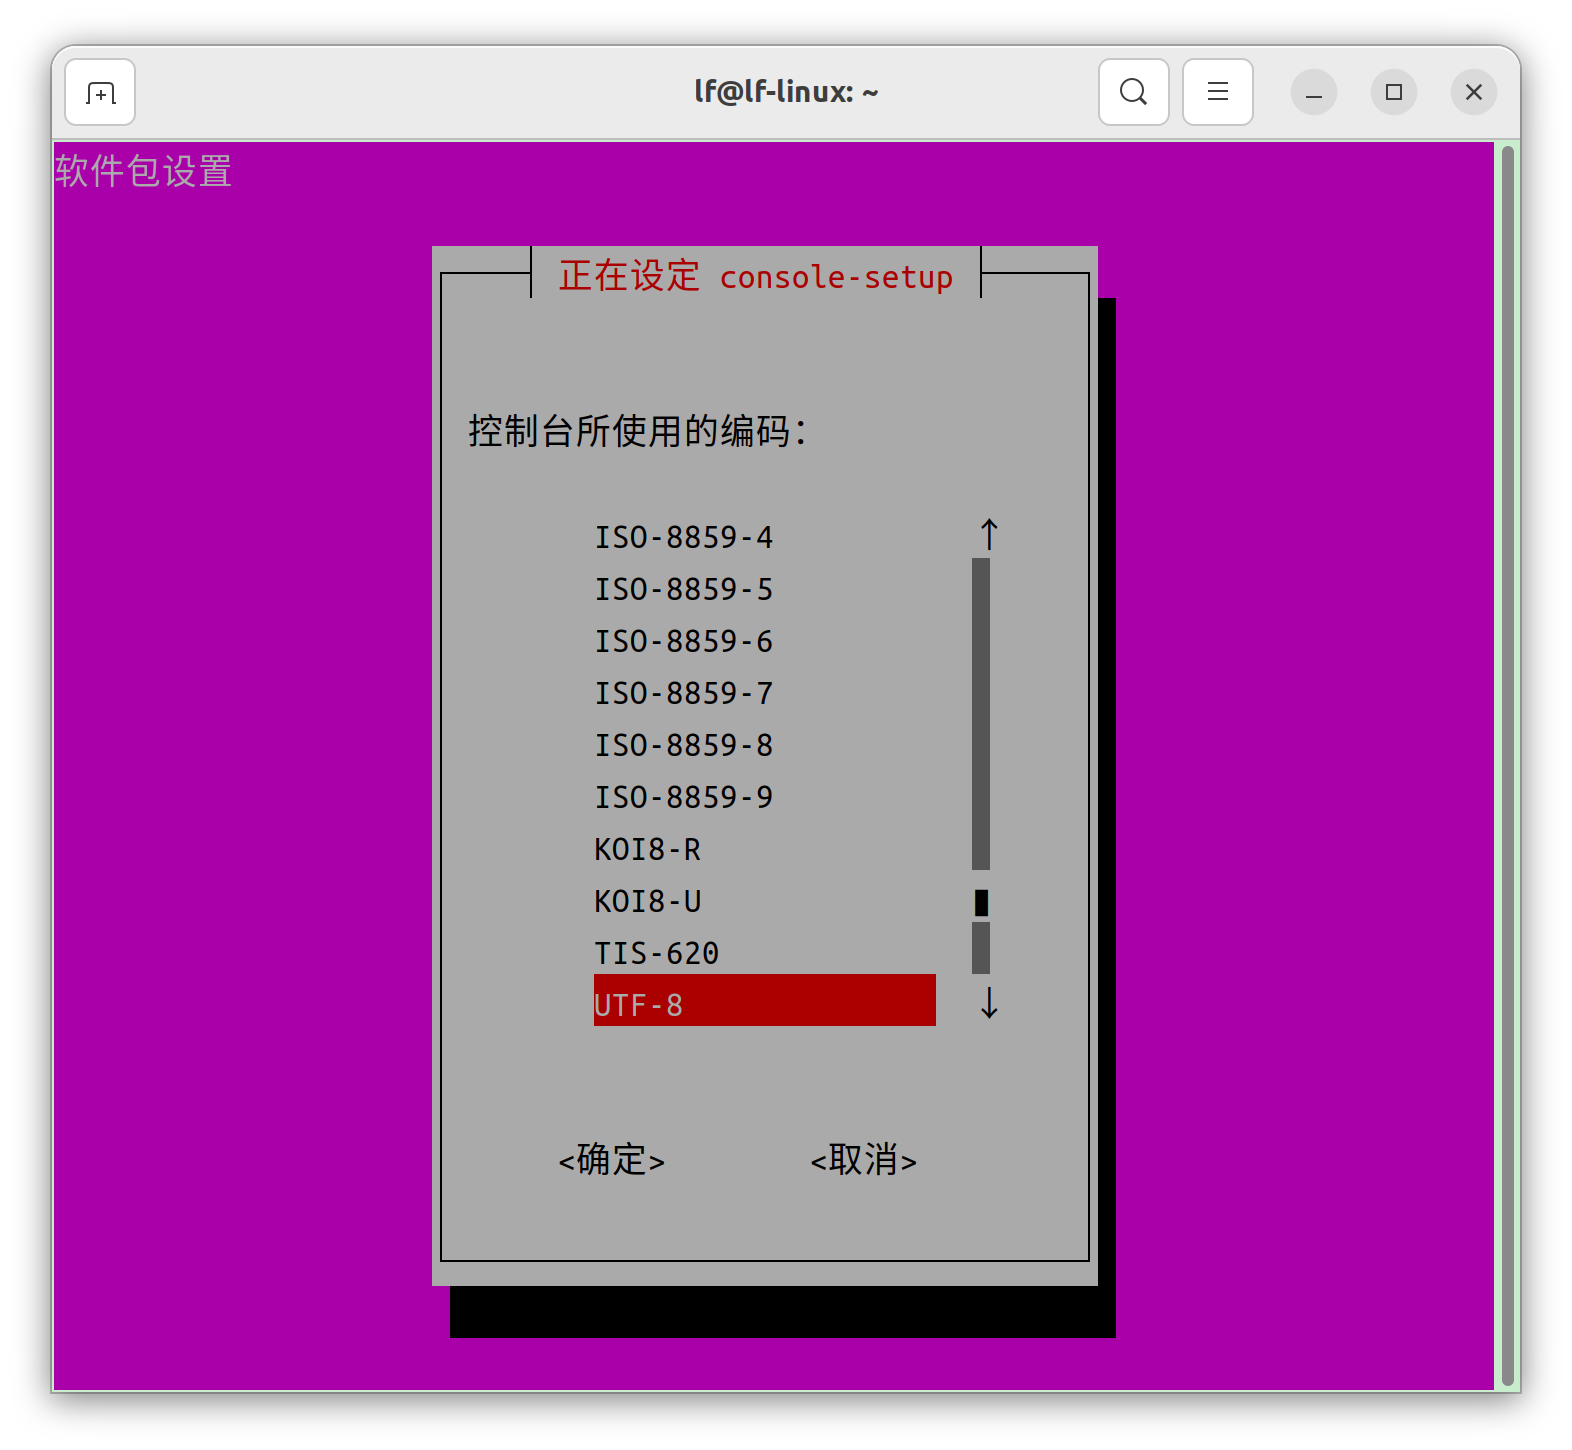1572x1450 pixels.
Task: Open the hamburger menu
Action: point(1217,92)
